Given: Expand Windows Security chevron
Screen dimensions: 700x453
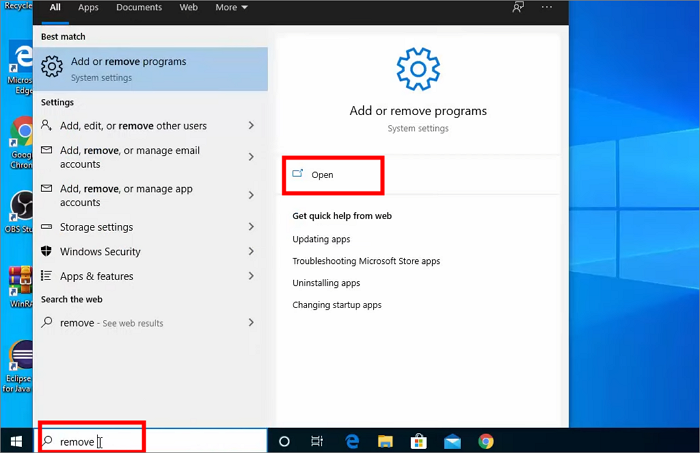Looking at the screenshot, I should [251, 251].
